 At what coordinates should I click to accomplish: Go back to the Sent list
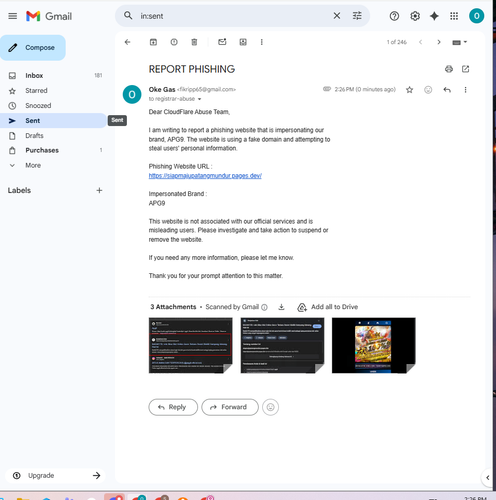click(x=127, y=42)
